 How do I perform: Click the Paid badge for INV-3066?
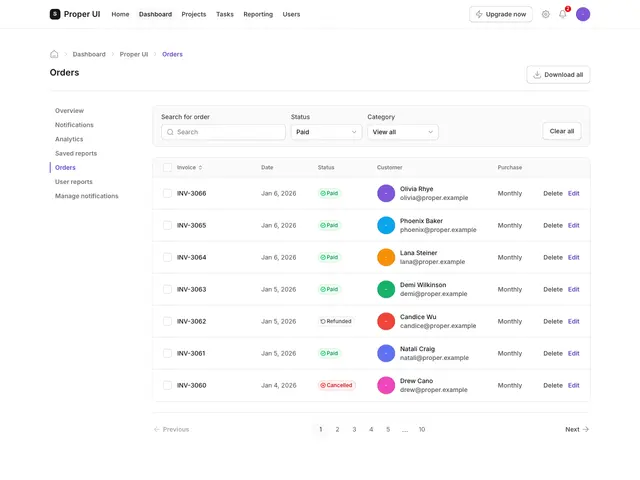tap(329, 193)
